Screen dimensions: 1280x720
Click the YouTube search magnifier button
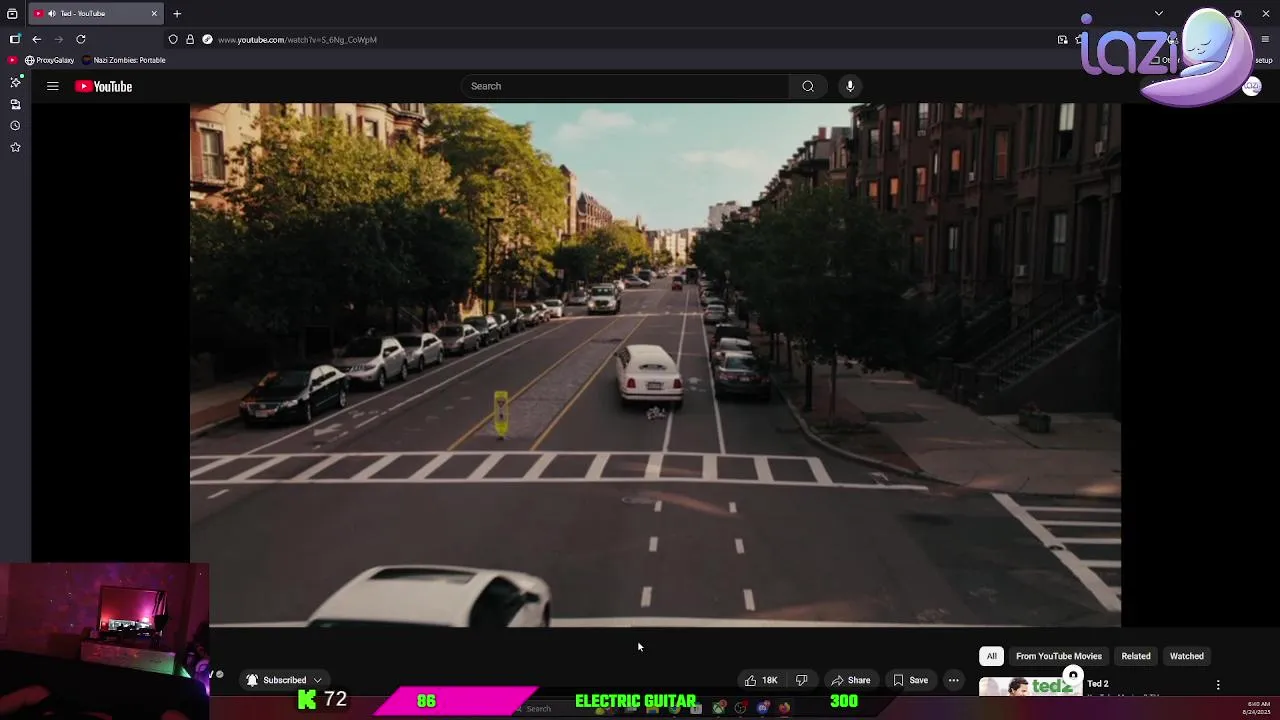[808, 86]
